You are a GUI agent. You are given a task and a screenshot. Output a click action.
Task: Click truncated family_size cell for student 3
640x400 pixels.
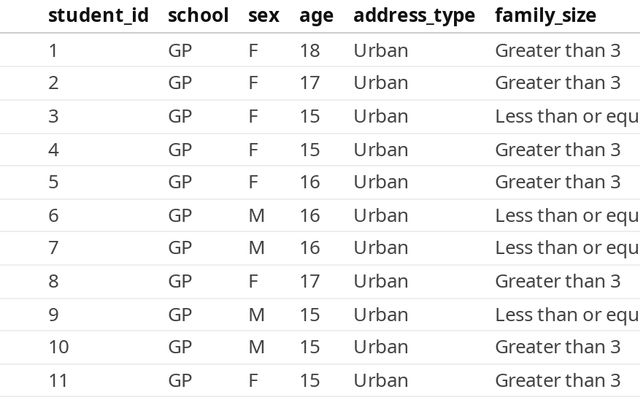point(567,118)
